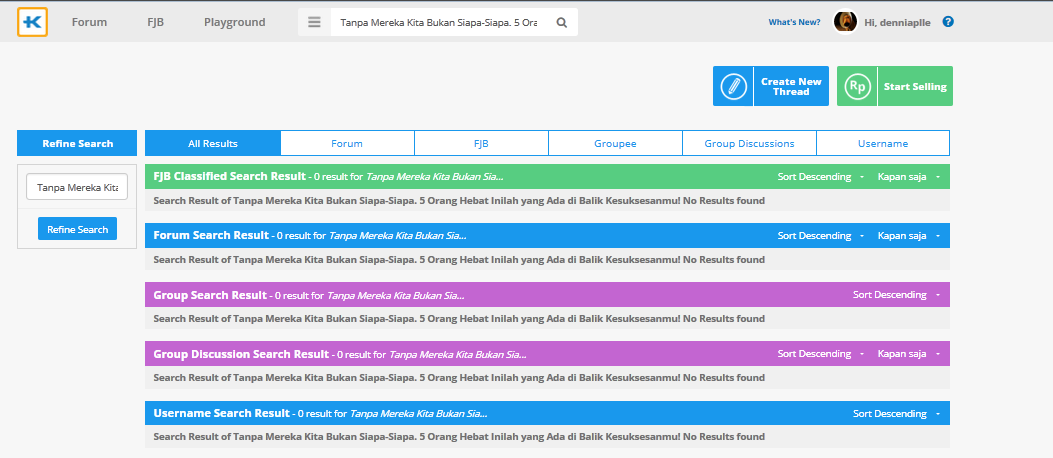Click the blue help question mark icon

tap(948, 21)
